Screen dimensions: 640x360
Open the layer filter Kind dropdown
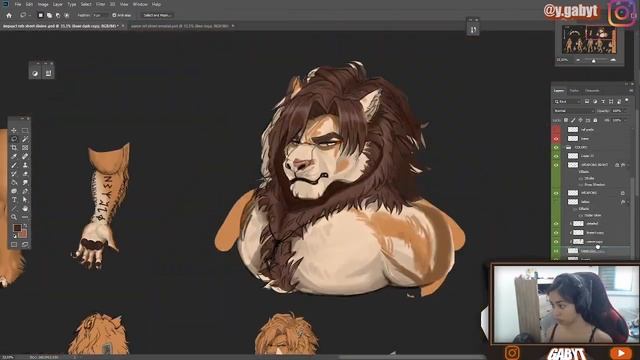click(x=567, y=101)
